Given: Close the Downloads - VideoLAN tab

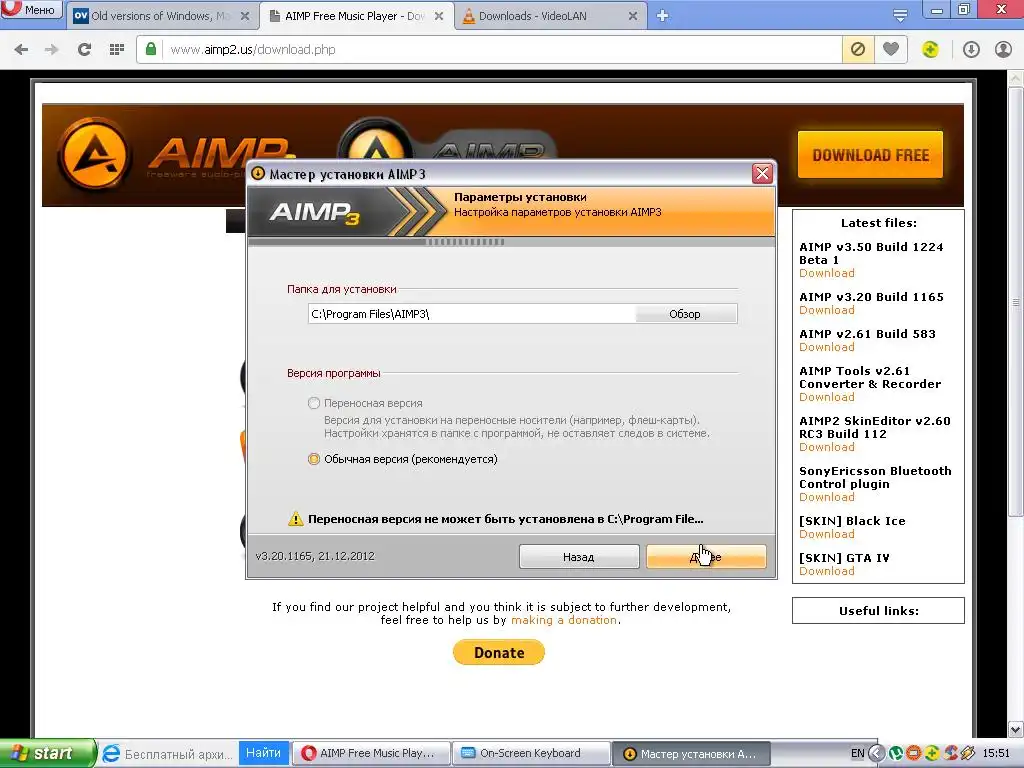Looking at the screenshot, I should pos(633,16).
